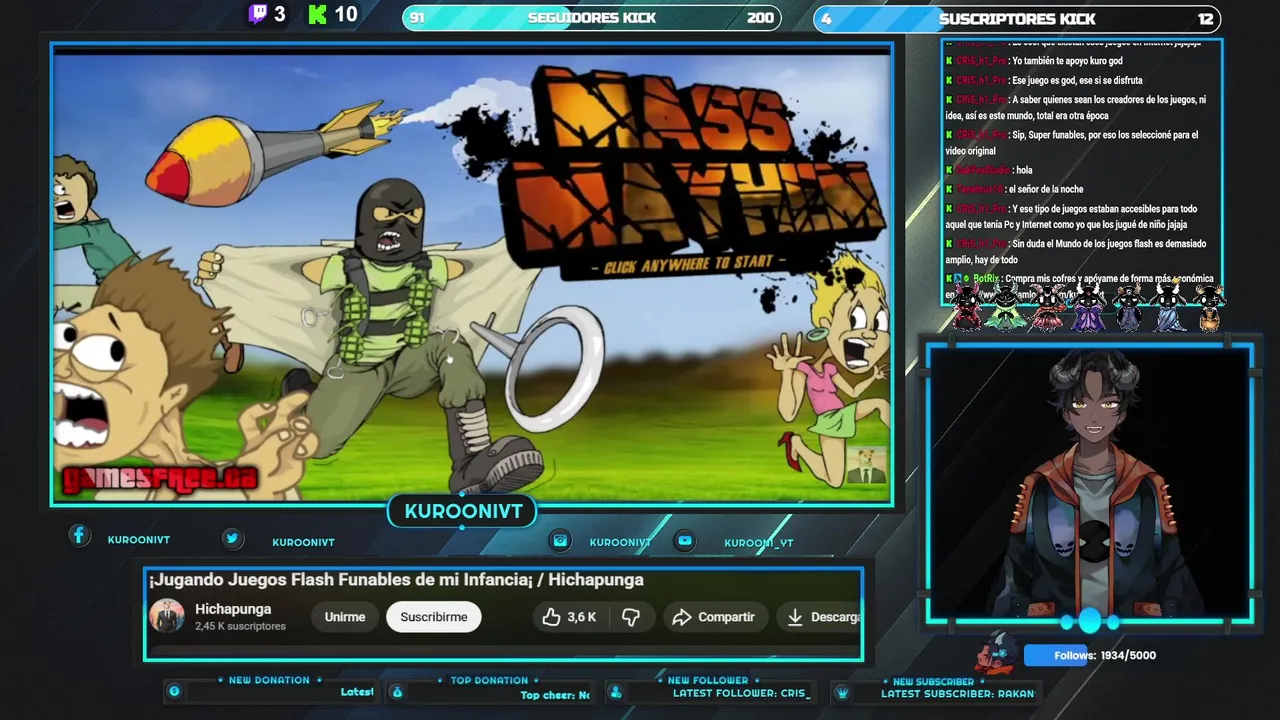Click the coin icon under New Donation
Viewport: 1280px width, 720px height.
click(x=174, y=691)
